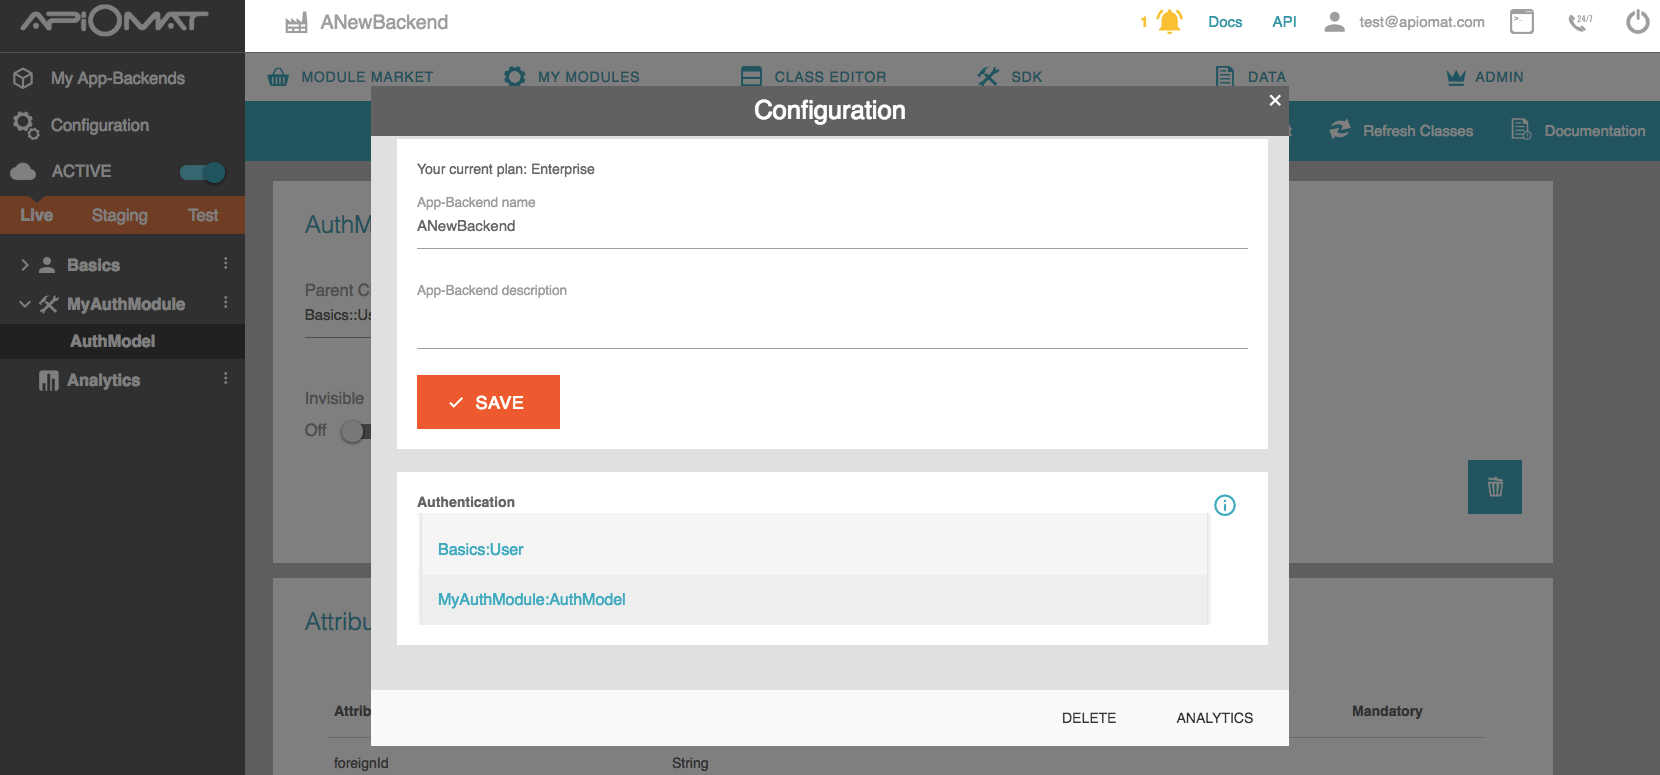The width and height of the screenshot is (1660, 775).
Task: Click the Configuration gears icon in sidebar
Action: (25, 125)
